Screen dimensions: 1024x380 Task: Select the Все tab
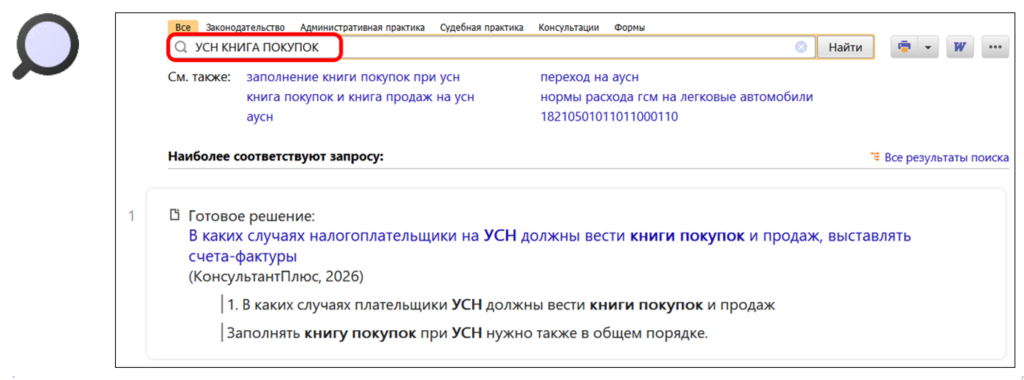click(x=183, y=27)
